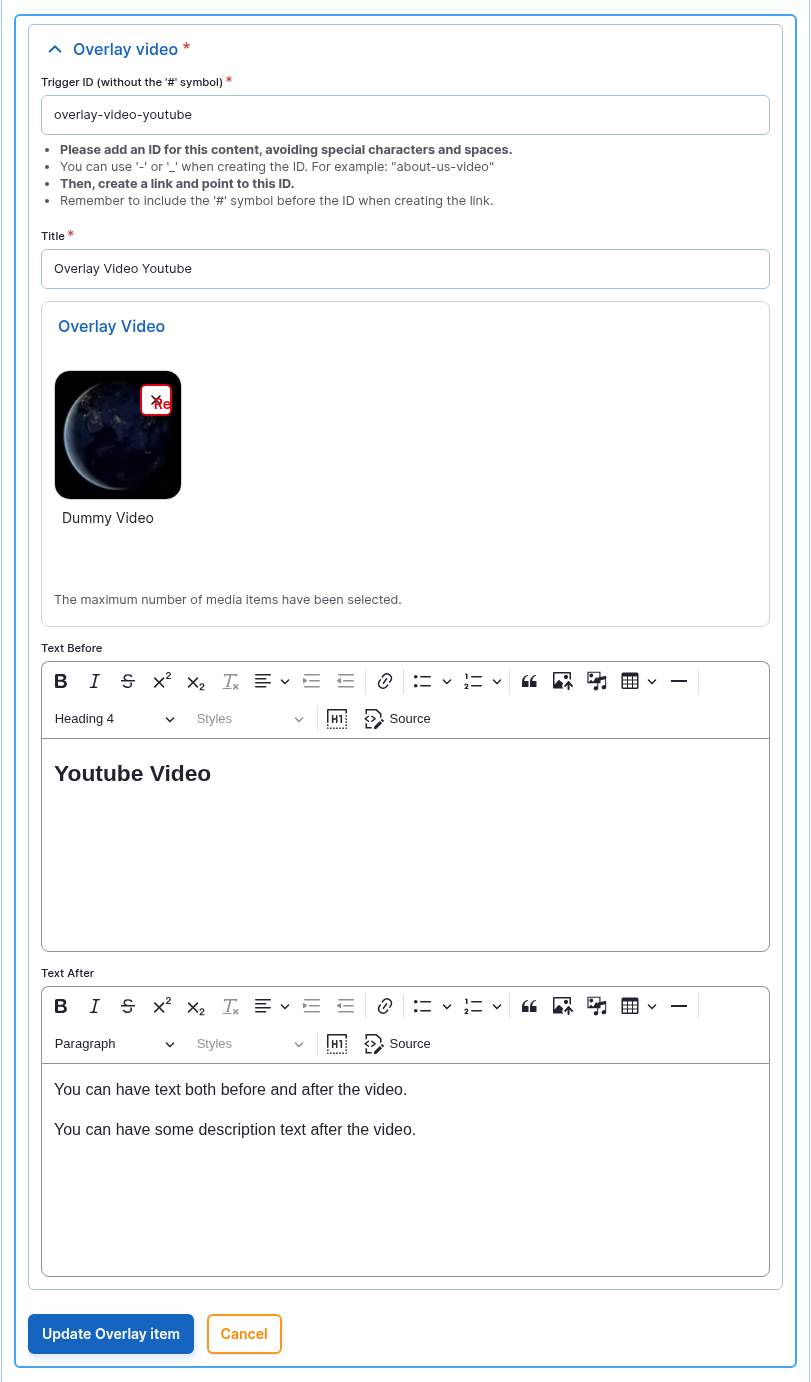
Task: Apply Superscript in Text After editor
Action: click(162, 1006)
